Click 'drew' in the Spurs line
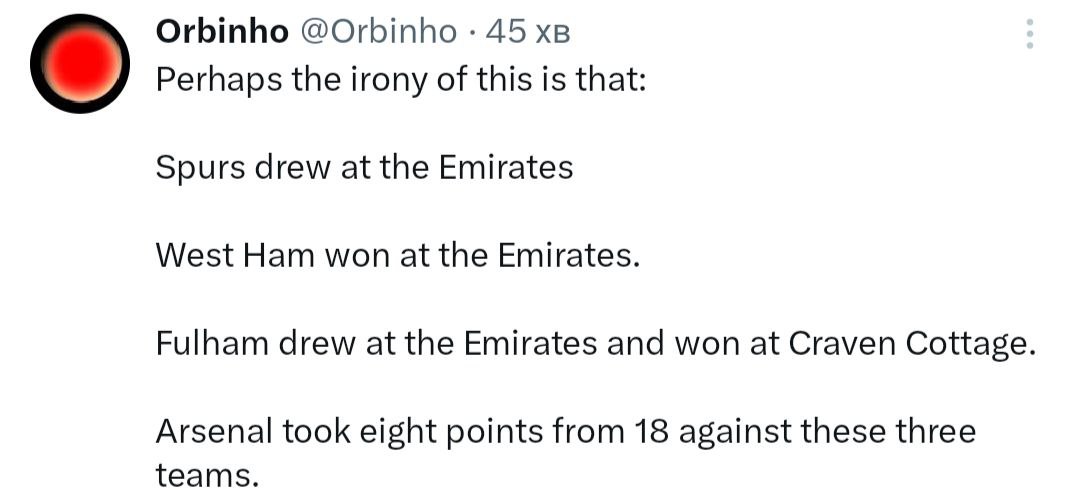Viewport: 1080px width, 492px height. 293,167
